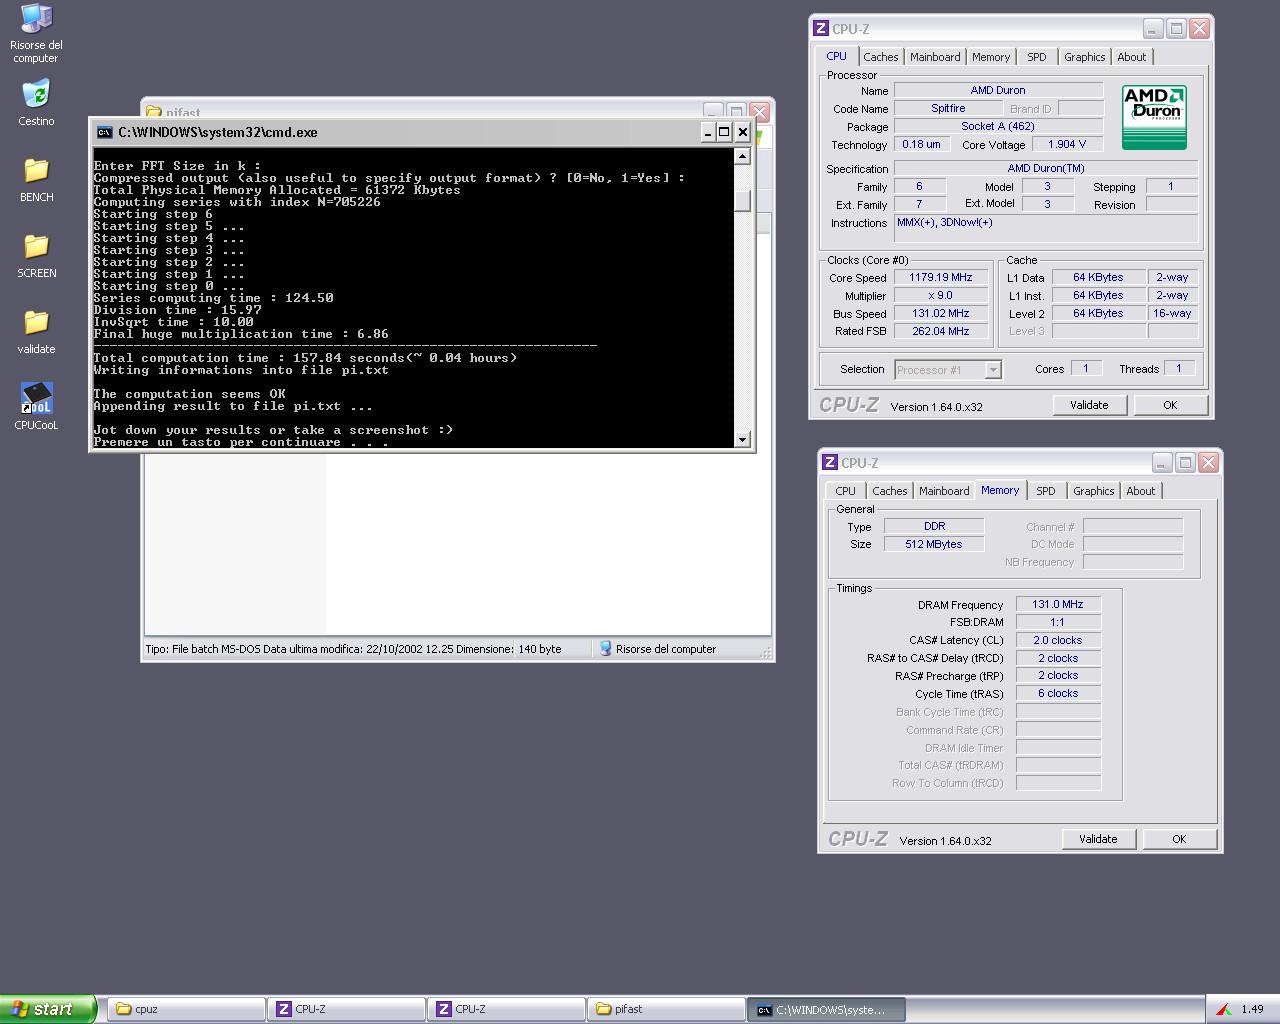This screenshot has height=1024, width=1280.
Task: Click the top CPU-Z window title icon
Action: point(821,29)
